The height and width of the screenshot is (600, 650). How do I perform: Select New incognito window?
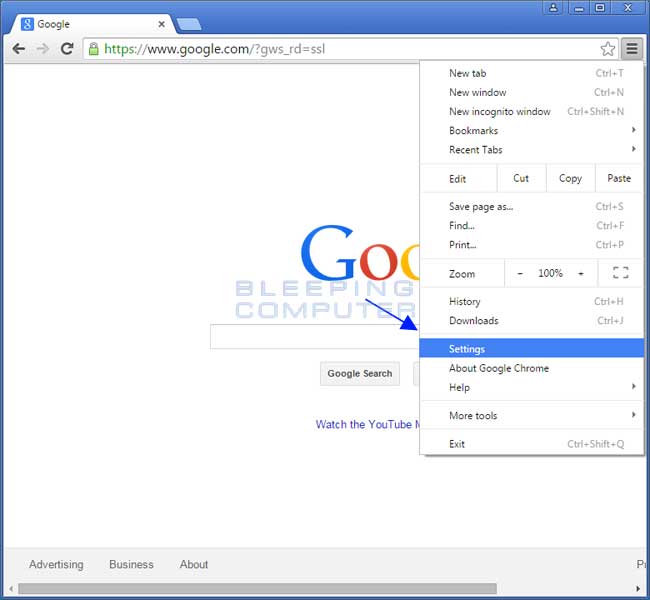point(499,112)
